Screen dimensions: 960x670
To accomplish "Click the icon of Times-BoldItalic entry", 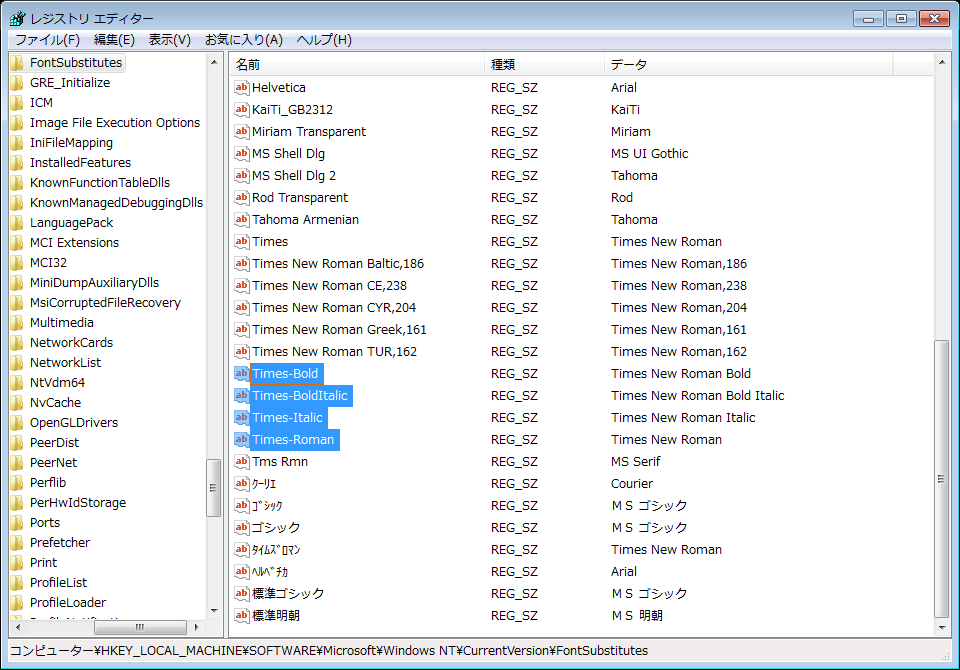I will [x=242, y=396].
